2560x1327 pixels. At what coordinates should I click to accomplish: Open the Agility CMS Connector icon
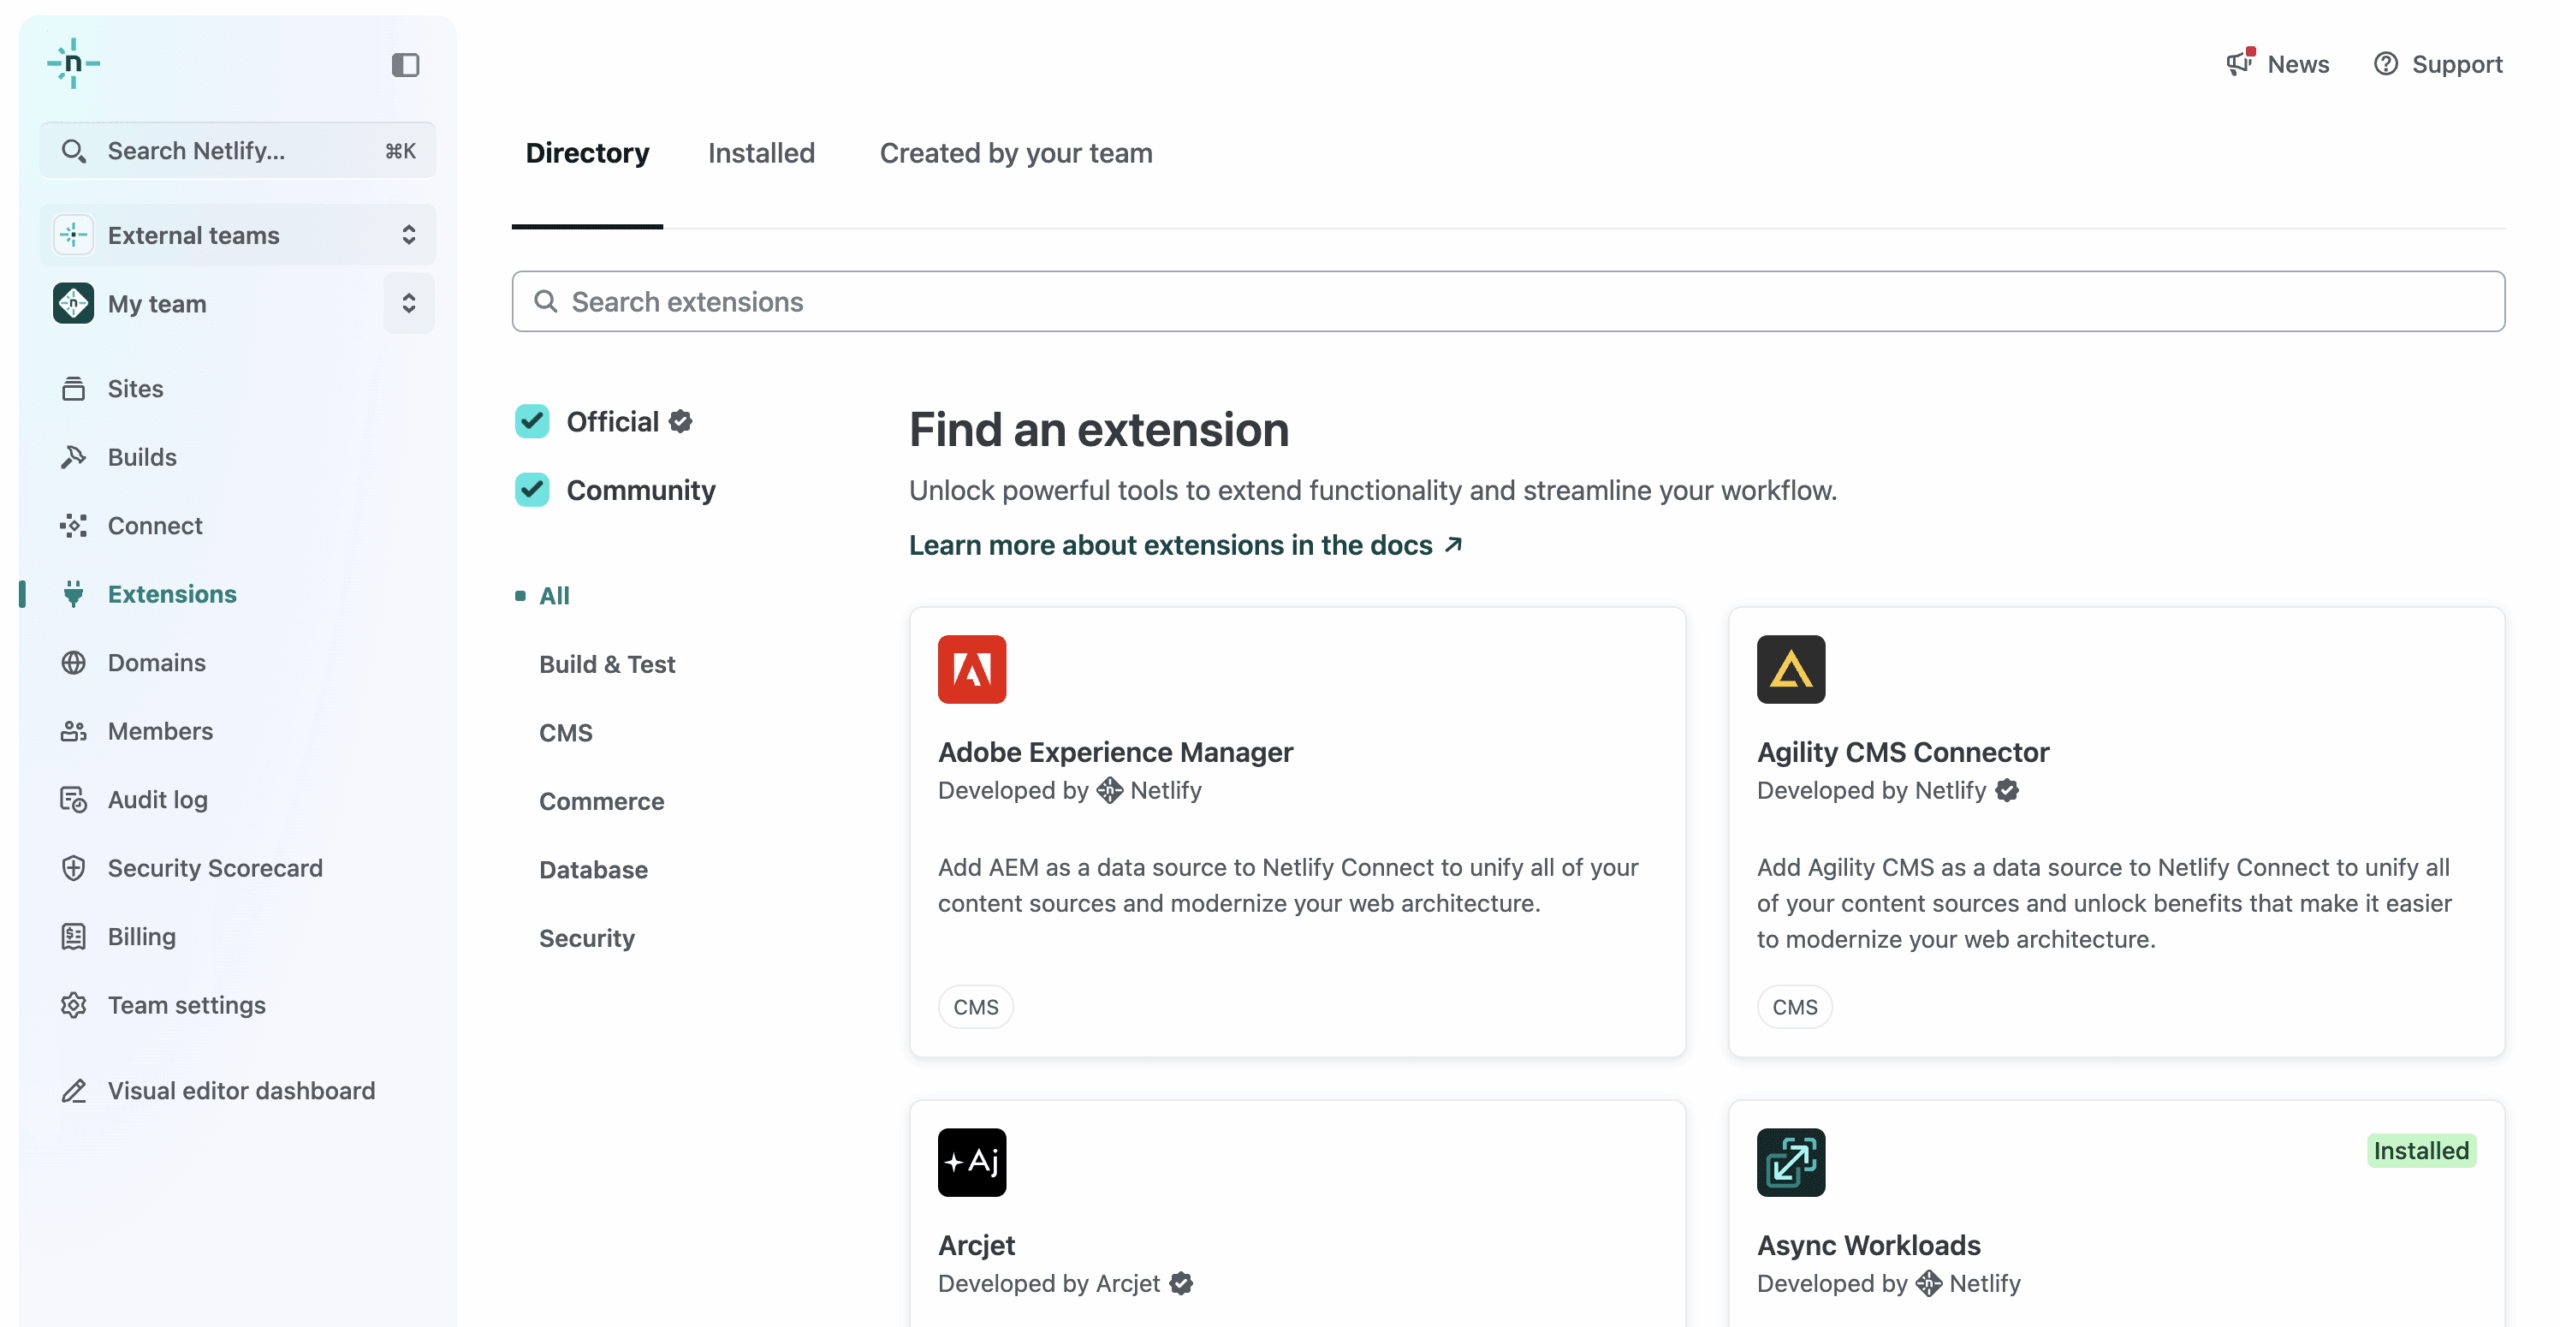1790,669
